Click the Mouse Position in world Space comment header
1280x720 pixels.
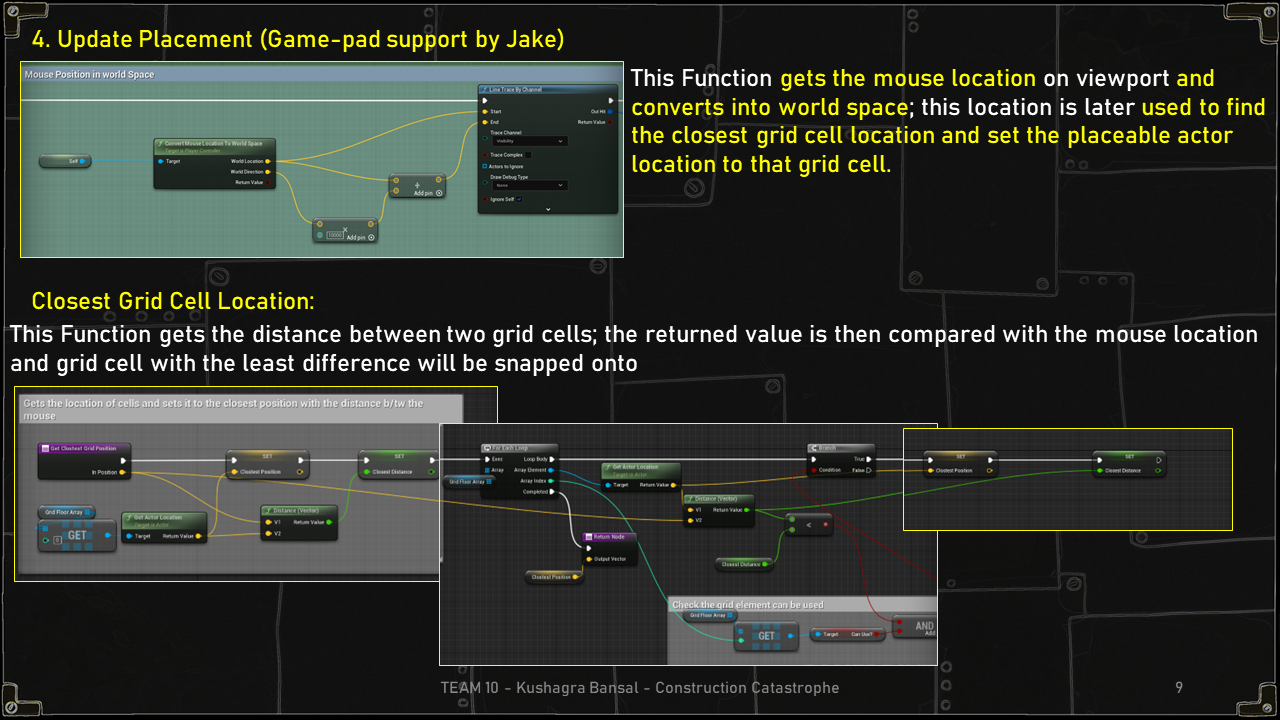(90, 75)
